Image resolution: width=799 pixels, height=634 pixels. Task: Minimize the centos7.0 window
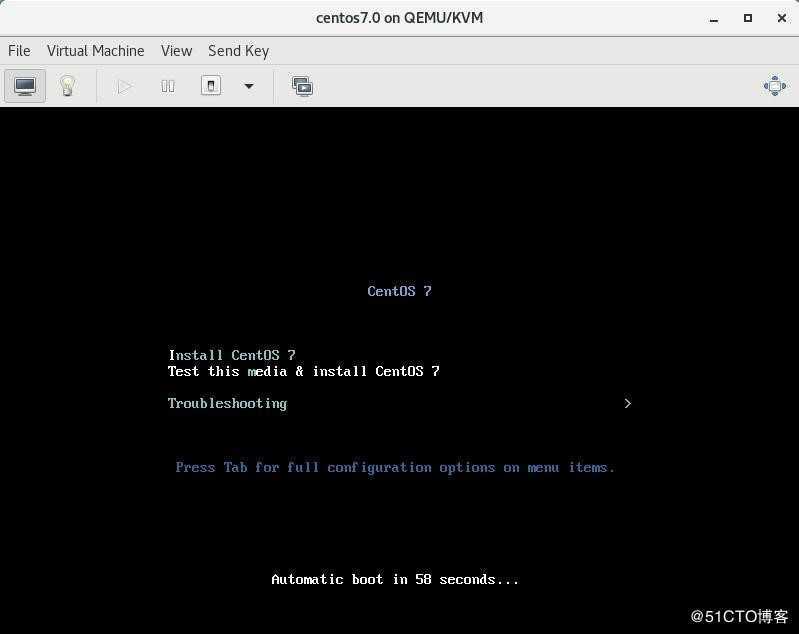pos(714,19)
